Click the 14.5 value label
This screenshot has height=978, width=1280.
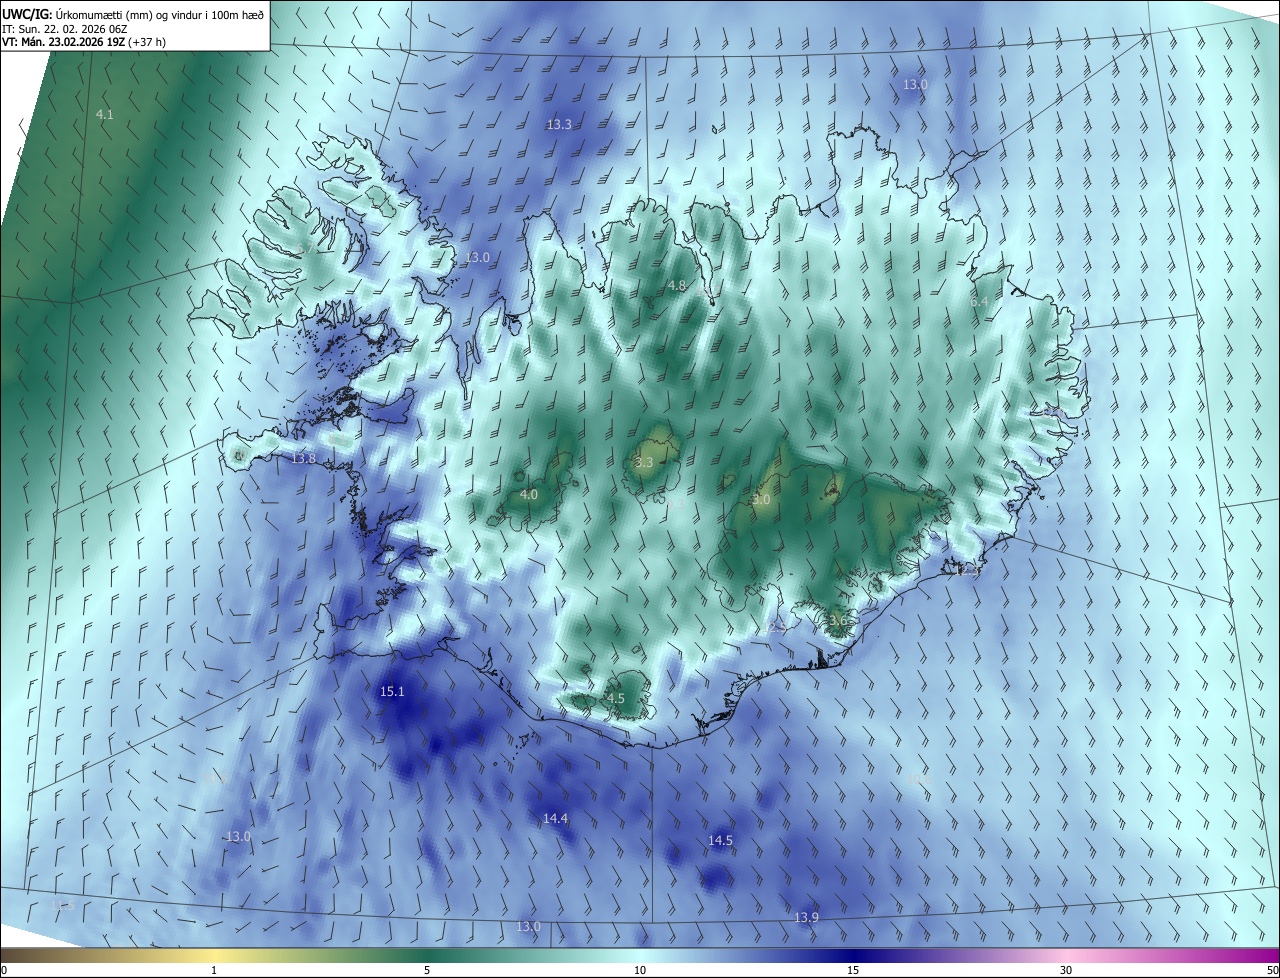pyautogui.click(x=720, y=841)
